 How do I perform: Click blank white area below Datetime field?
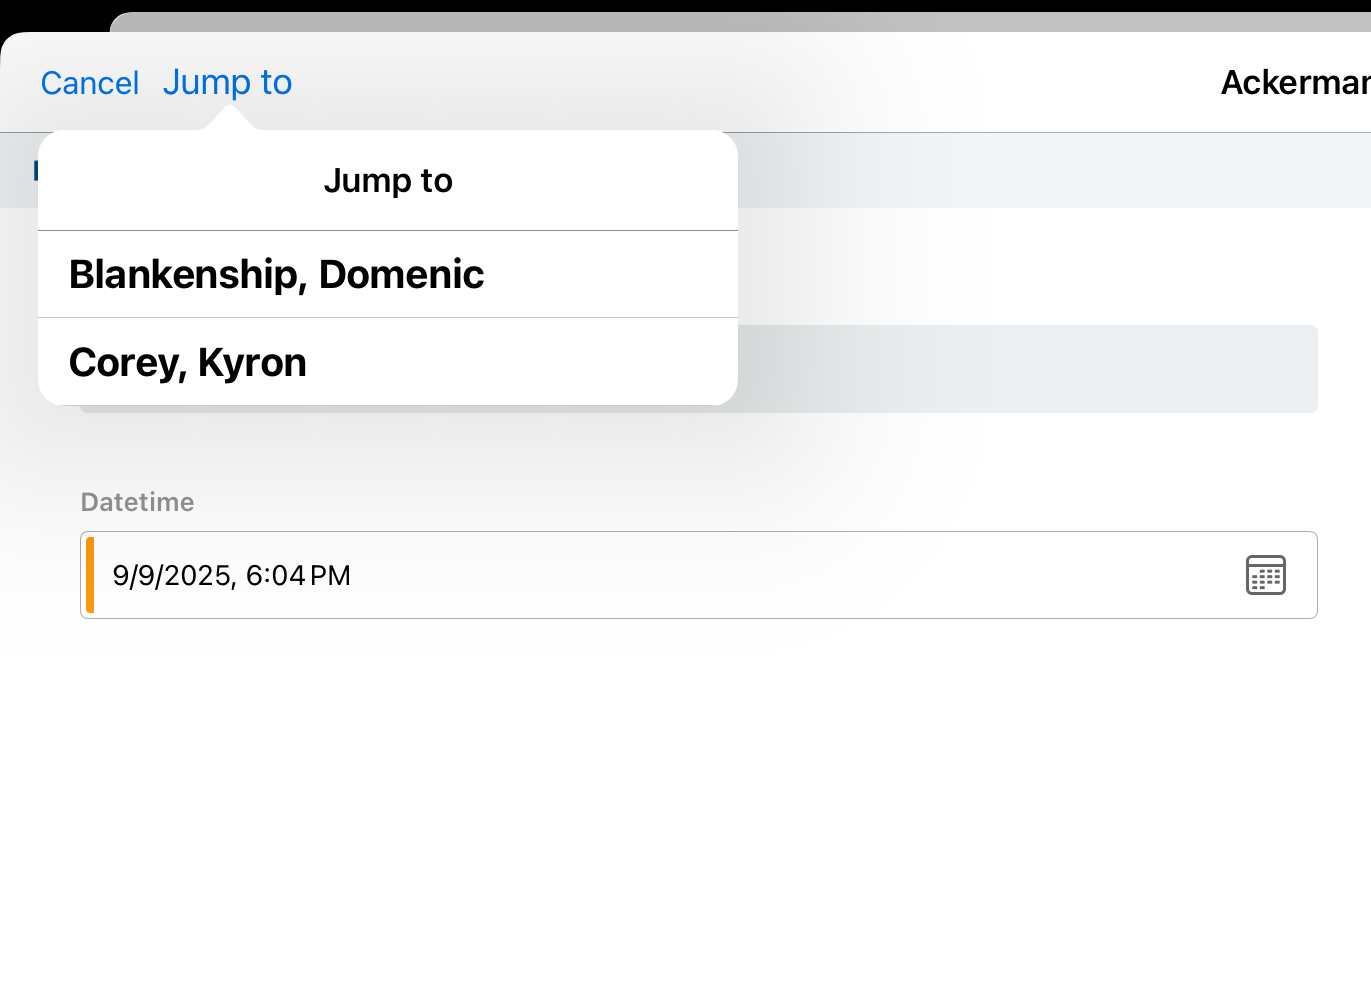pos(698,800)
